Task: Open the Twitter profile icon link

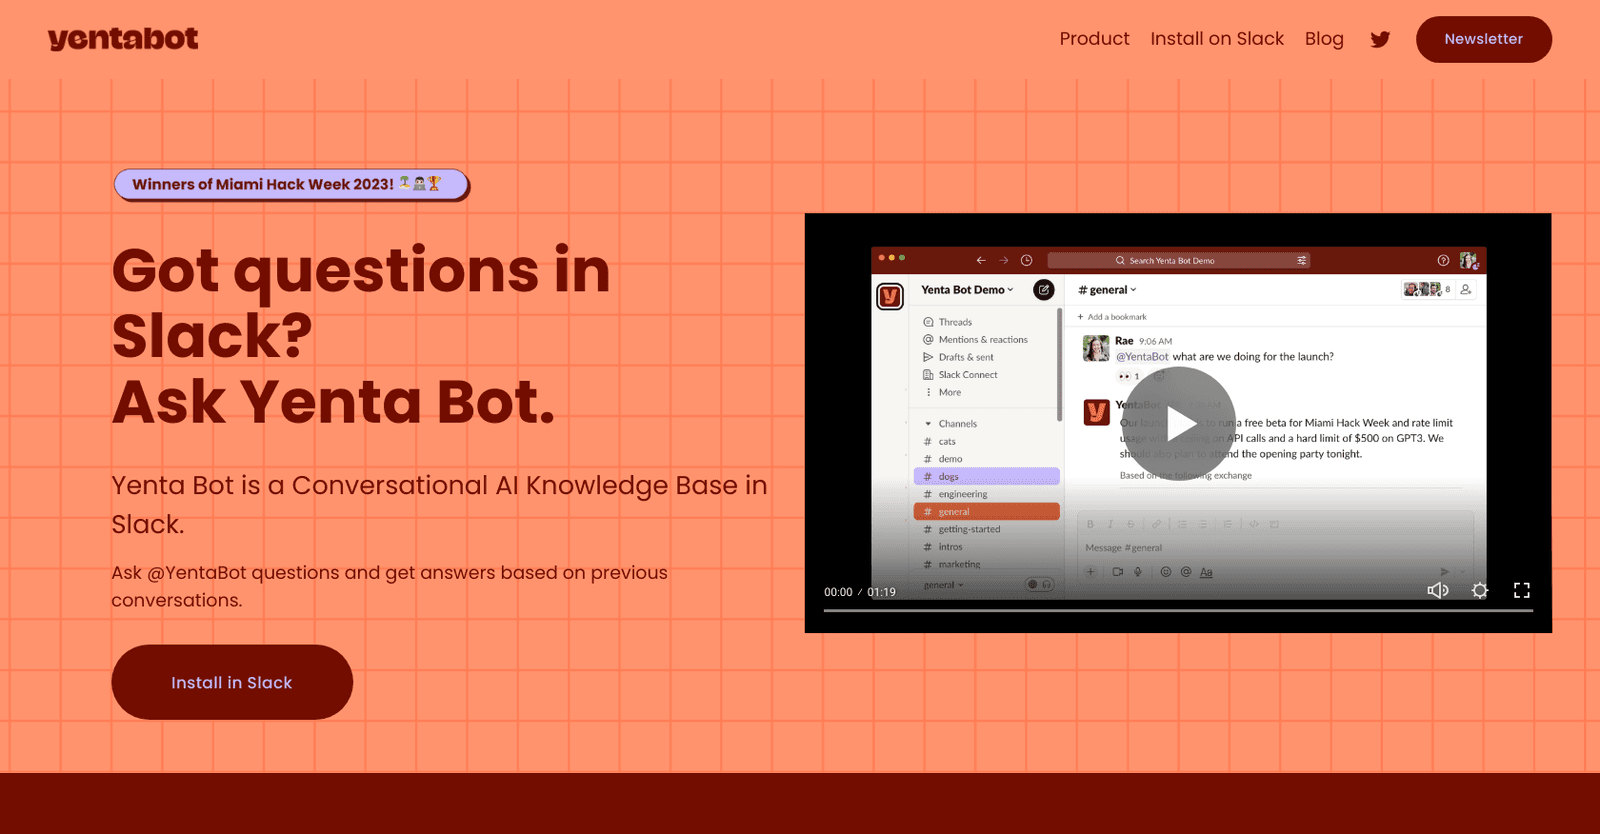Action: [x=1380, y=39]
